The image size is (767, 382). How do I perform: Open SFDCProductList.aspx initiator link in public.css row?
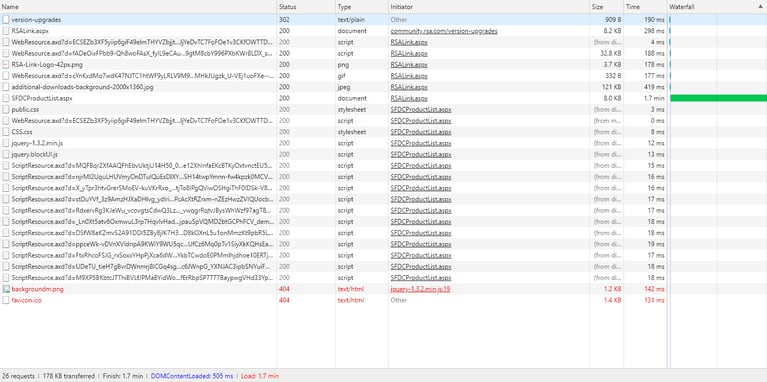coord(421,110)
